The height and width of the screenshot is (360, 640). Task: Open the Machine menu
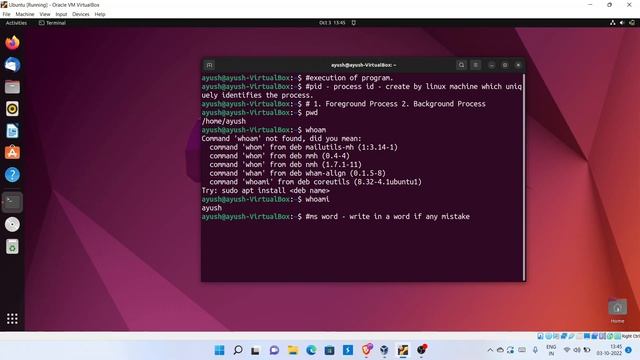click(x=25, y=14)
